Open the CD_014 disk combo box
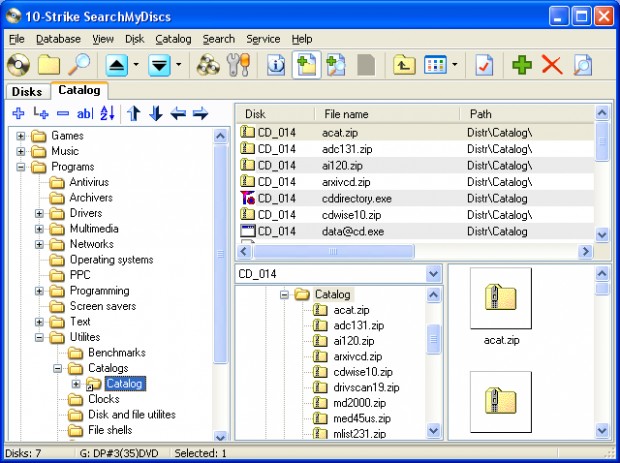 tap(338, 274)
